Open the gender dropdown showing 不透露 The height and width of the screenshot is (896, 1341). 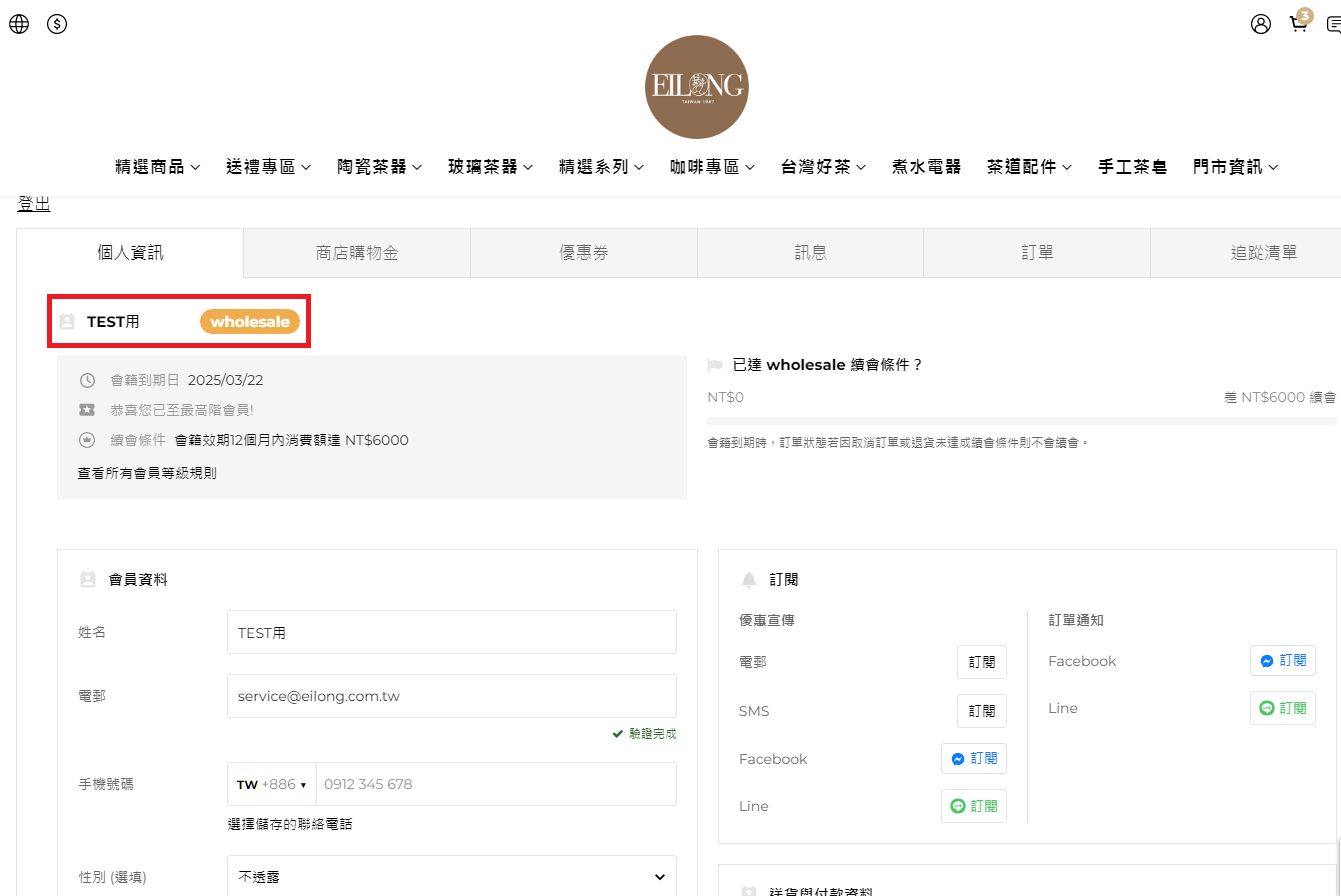(451, 877)
